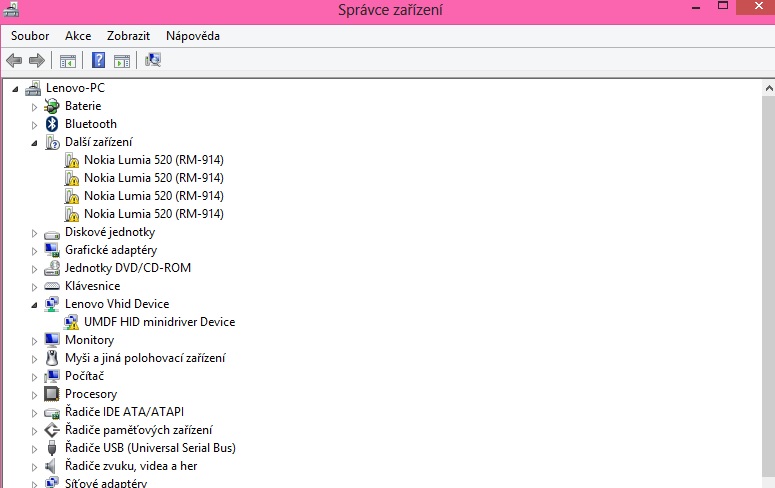The width and height of the screenshot is (775, 488).
Task: Collapse the Lenovo Vhid Device category
Action: click(x=34, y=305)
